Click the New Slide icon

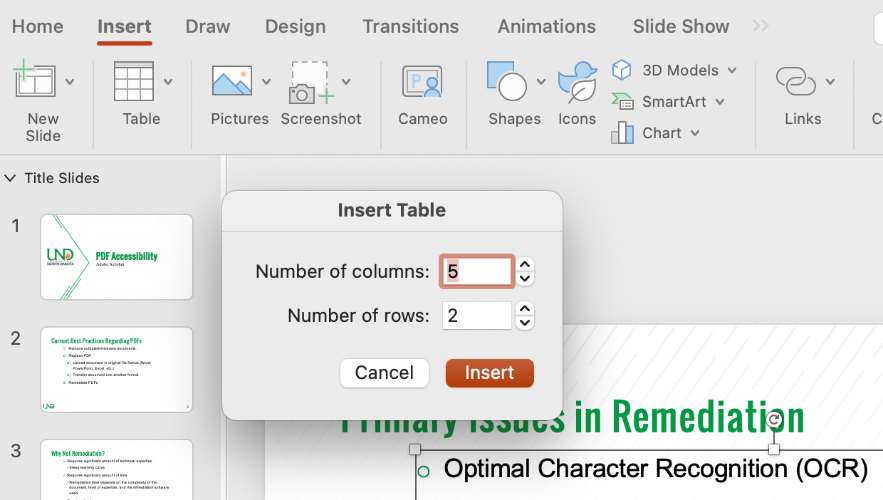tap(34, 79)
